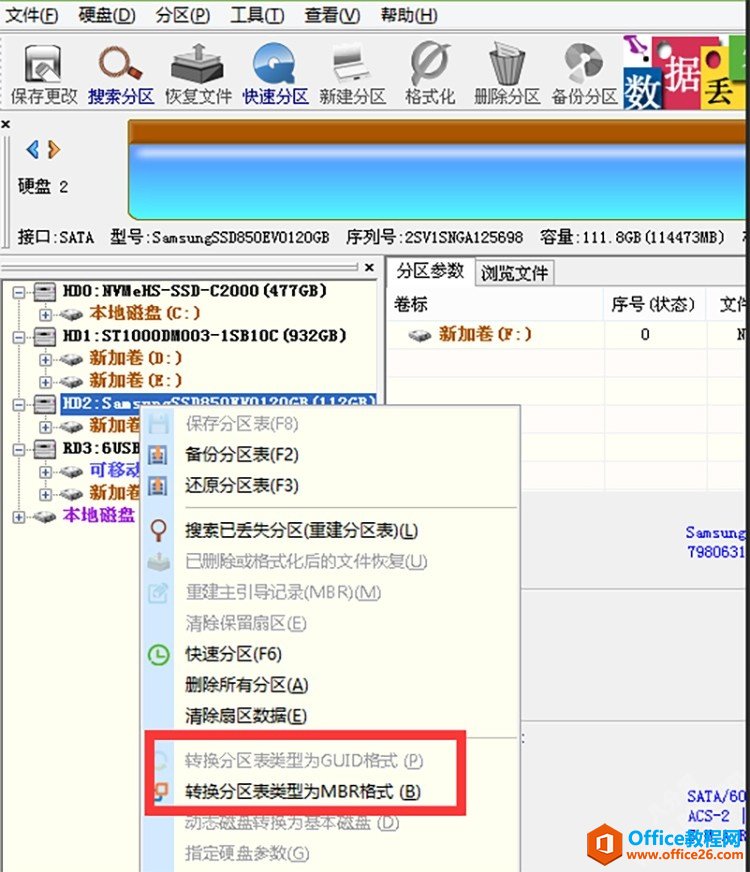Screen dimensions: 750x872
Task: Click the magnifier icon for lost partitions
Action: pyautogui.click(x=158, y=530)
